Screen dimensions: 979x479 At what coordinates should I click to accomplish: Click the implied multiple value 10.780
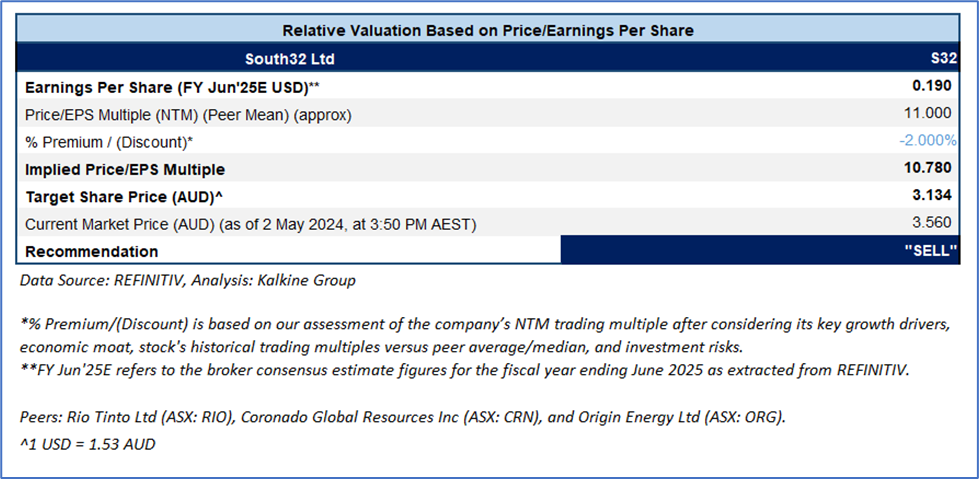point(928,168)
